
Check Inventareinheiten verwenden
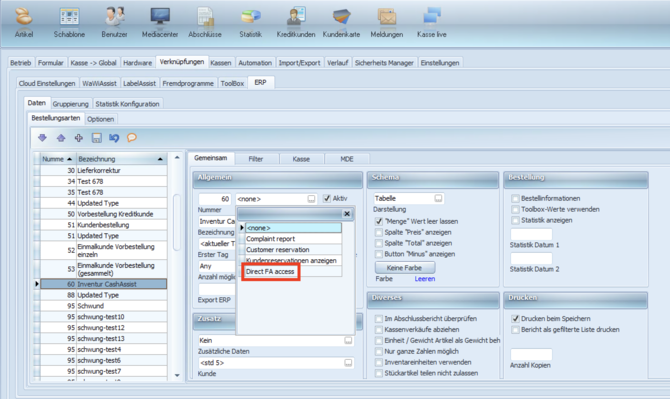point(379,362)
